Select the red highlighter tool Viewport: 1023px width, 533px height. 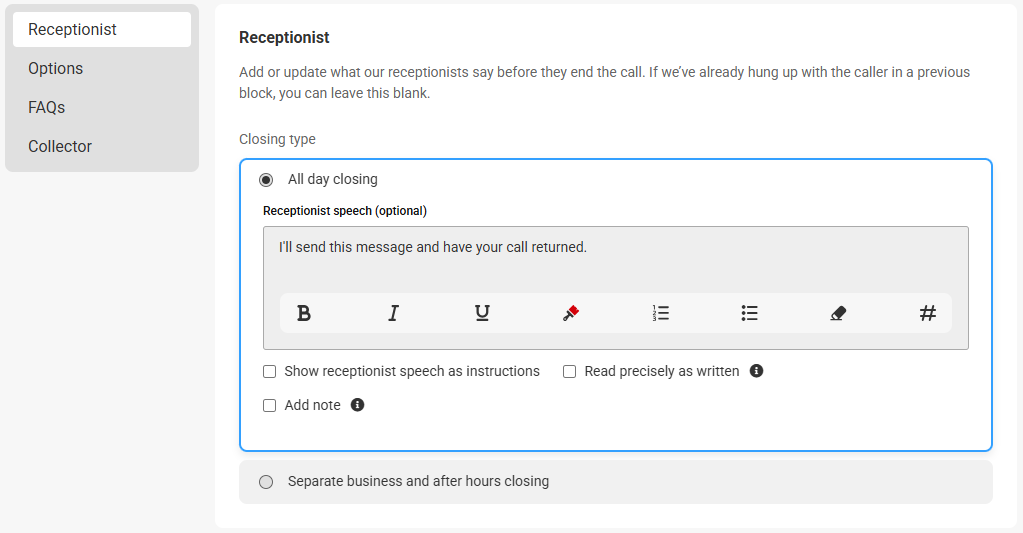tap(571, 313)
